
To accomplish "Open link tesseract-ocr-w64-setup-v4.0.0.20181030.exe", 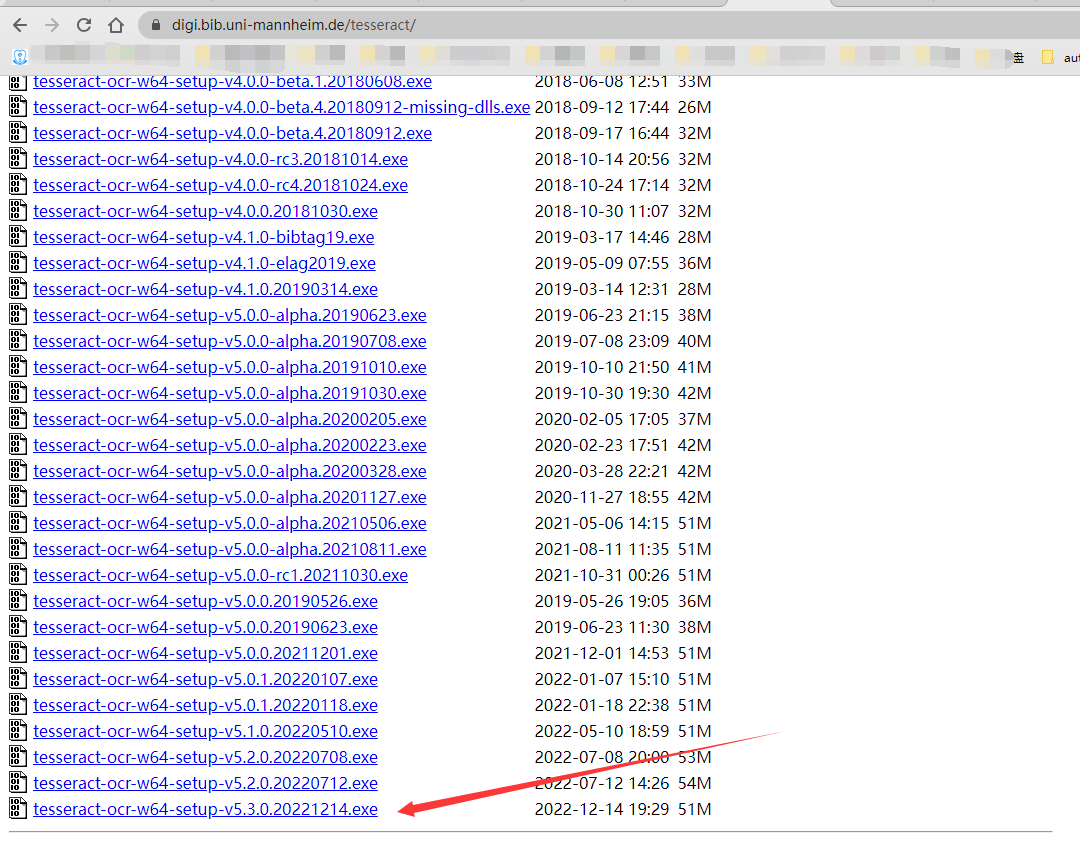I will (205, 211).
